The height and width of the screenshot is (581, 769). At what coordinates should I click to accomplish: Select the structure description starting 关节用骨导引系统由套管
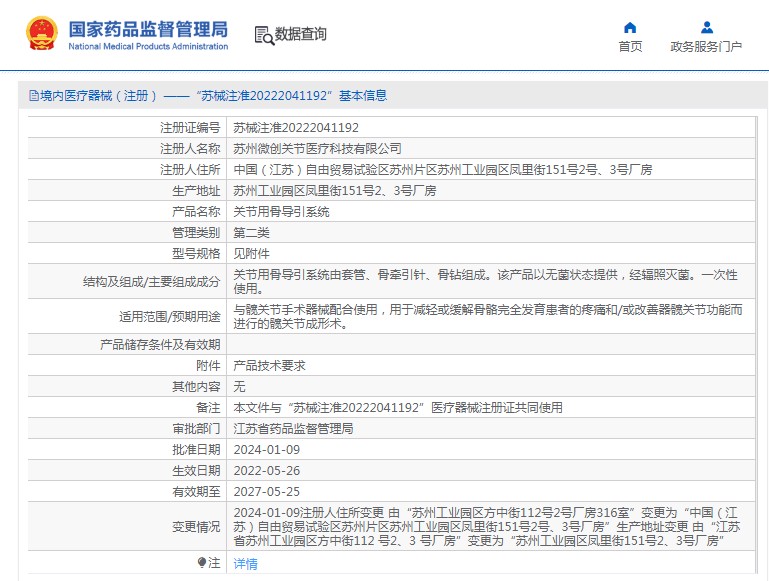486,282
